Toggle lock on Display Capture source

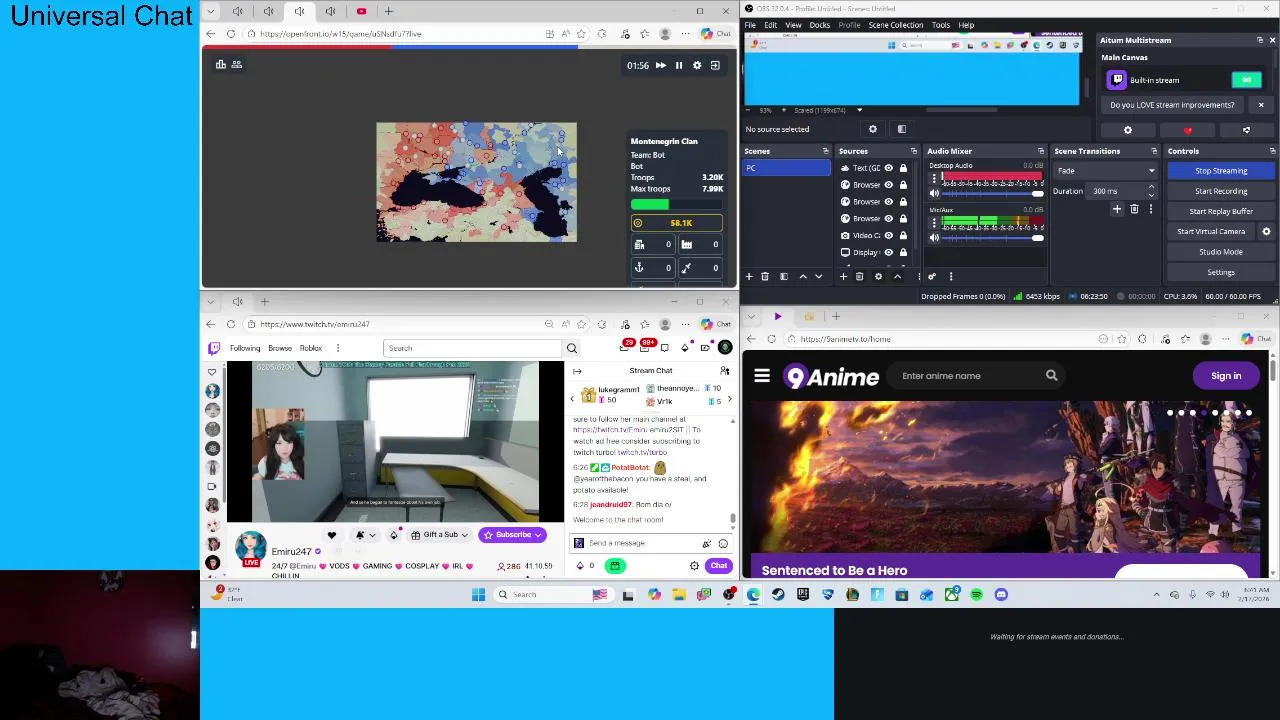point(903,252)
